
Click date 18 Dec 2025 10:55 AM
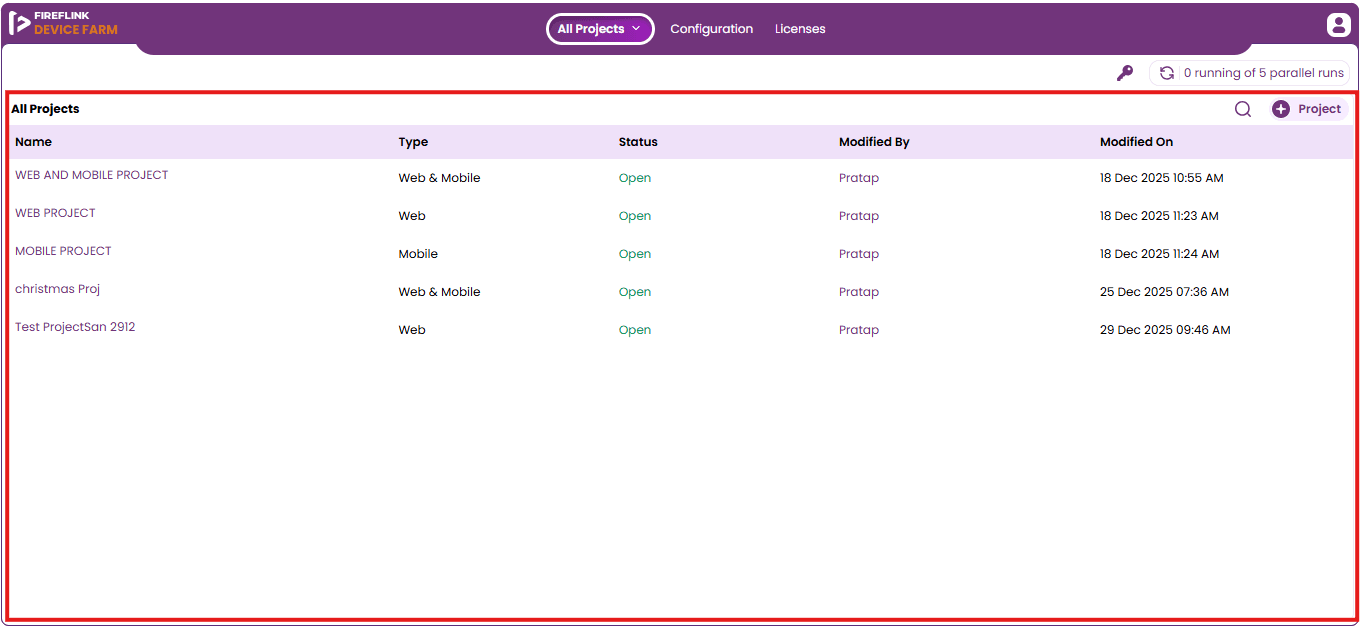pyautogui.click(x=1161, y=178)
